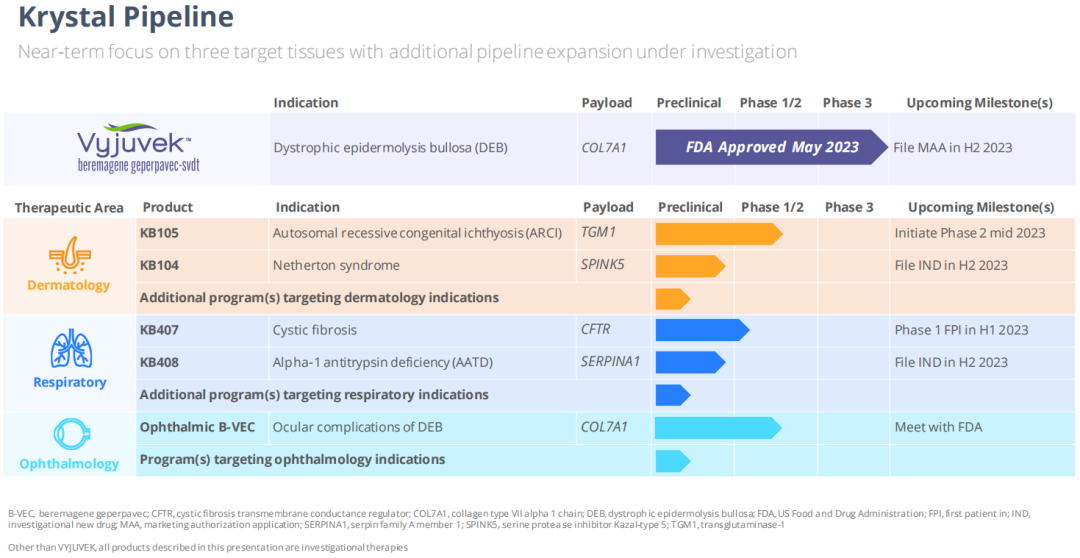
Task: Click the Dermatology skin icon
Action: [69, 254]
